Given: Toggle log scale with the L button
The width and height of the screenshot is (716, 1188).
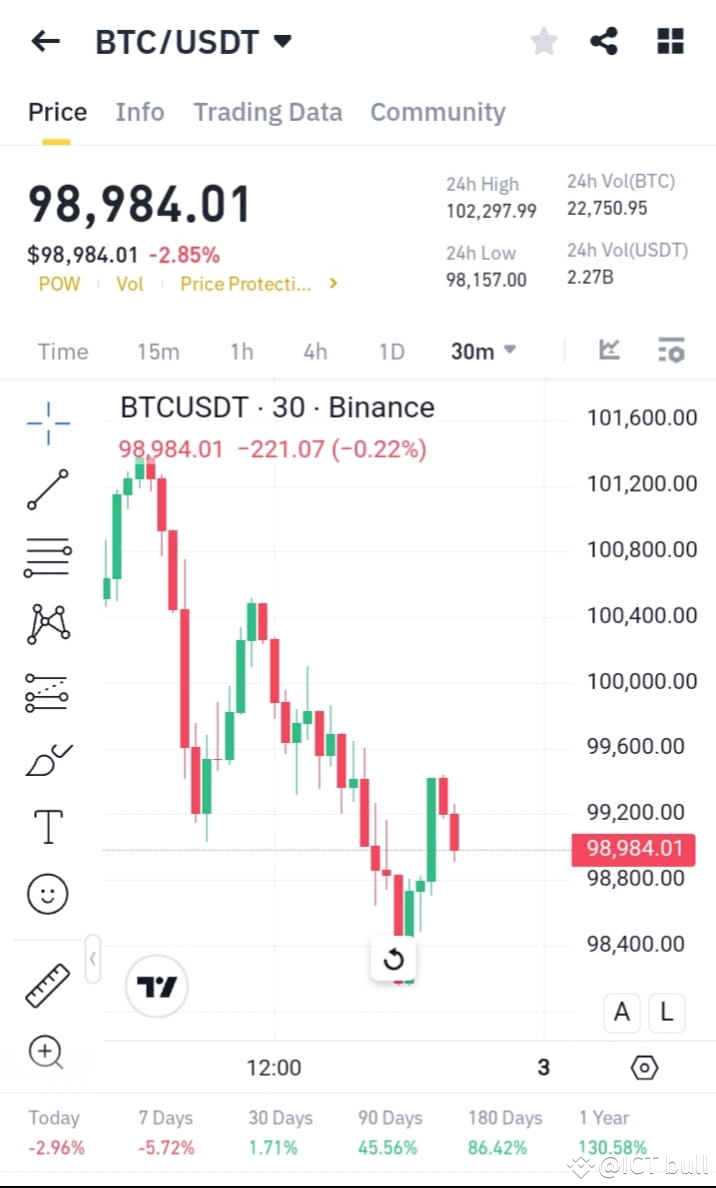Looking at the screenshot, I should click(666, 1013).
